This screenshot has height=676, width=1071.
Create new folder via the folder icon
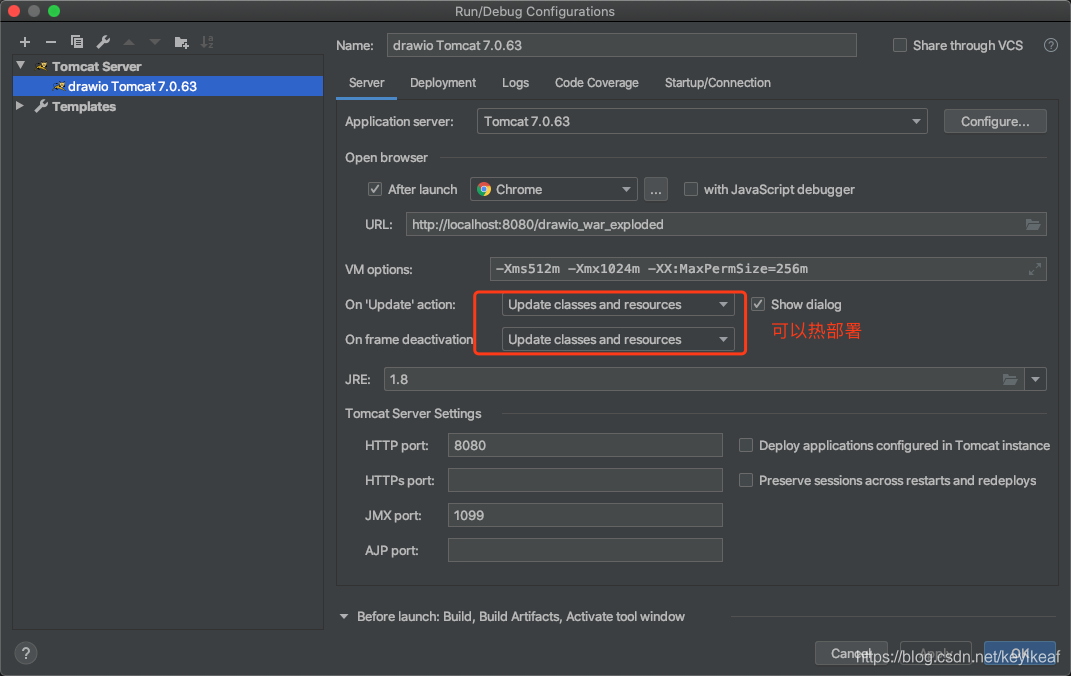(x=181, y=42)
